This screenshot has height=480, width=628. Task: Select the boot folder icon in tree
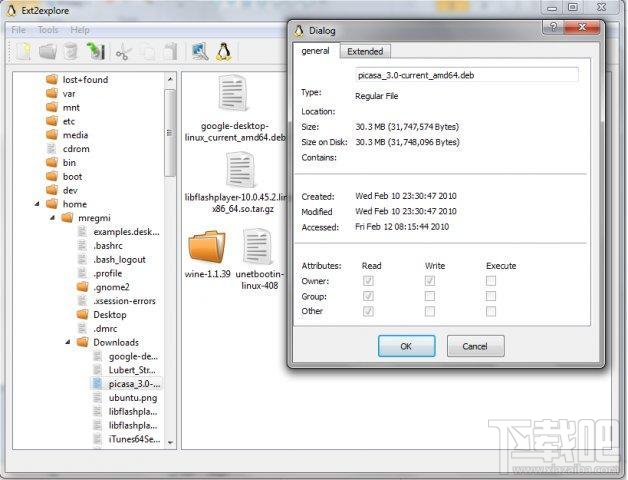point(52,176)
